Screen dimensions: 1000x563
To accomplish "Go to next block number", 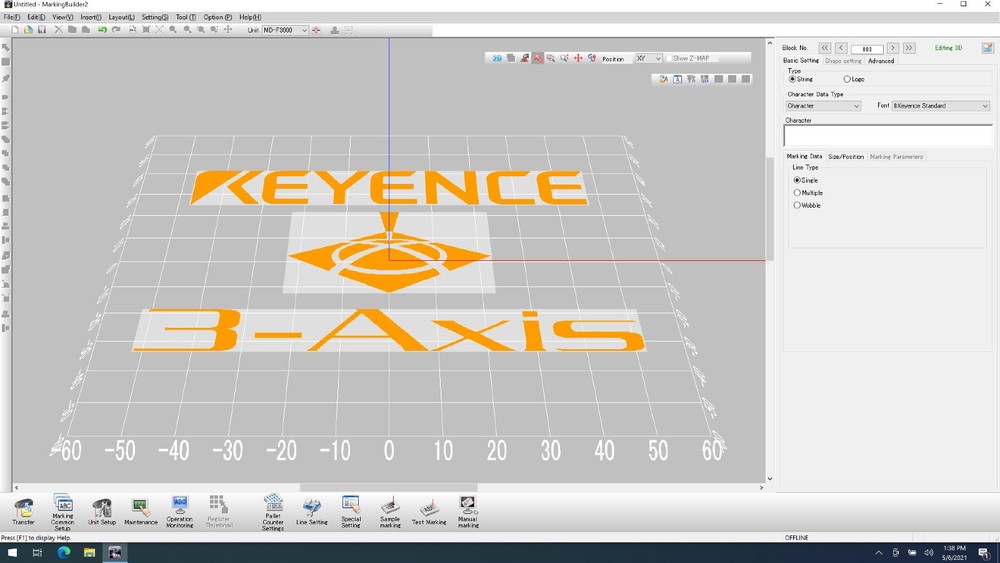I will (893, 48).
